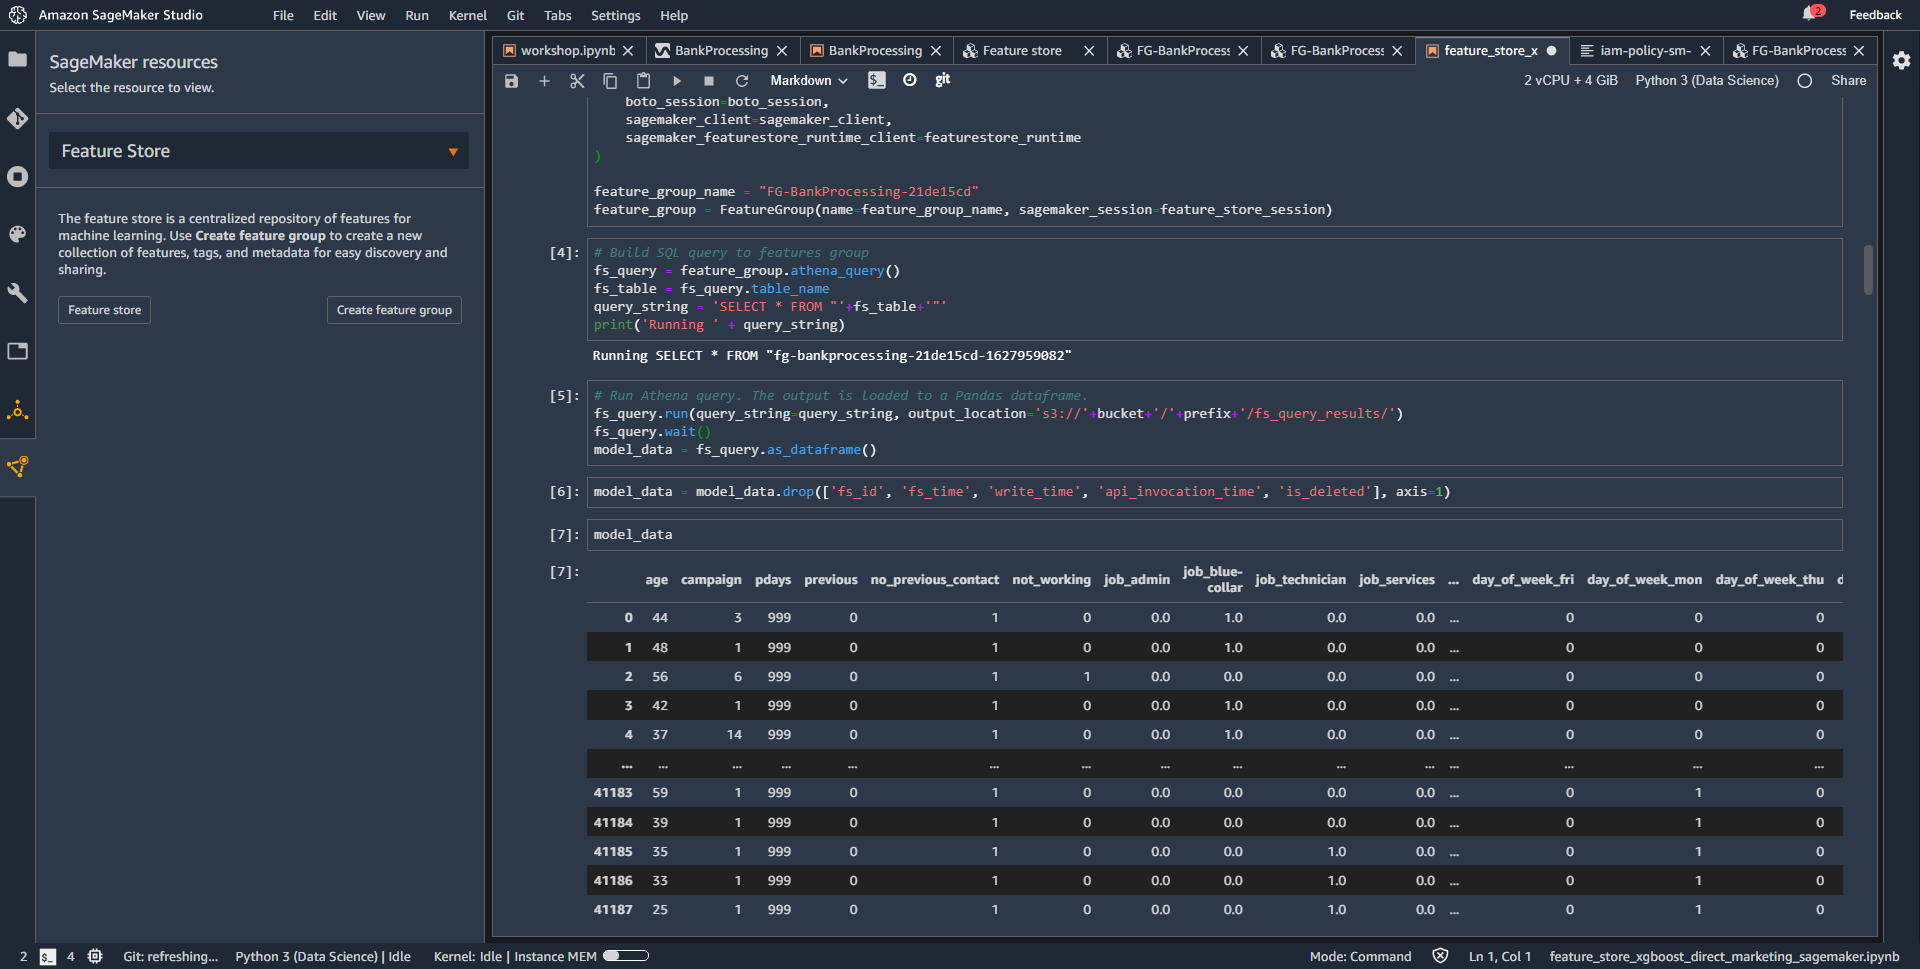The width and height of the screenshot is (1920, 969).
Task: Open Amazon SageMaker Studio logo icon
Action: point(18,15)
